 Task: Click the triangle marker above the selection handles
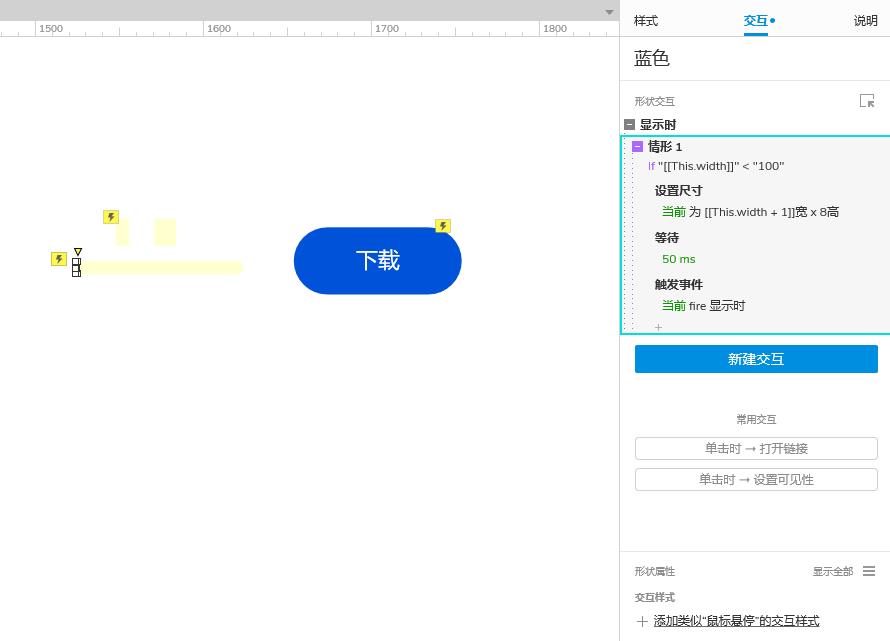(78, 252)
